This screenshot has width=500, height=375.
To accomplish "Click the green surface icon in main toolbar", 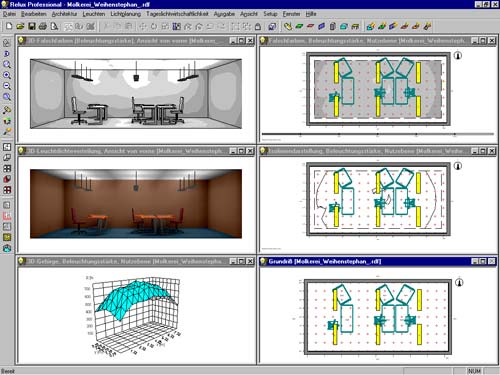I will point(299,26).
